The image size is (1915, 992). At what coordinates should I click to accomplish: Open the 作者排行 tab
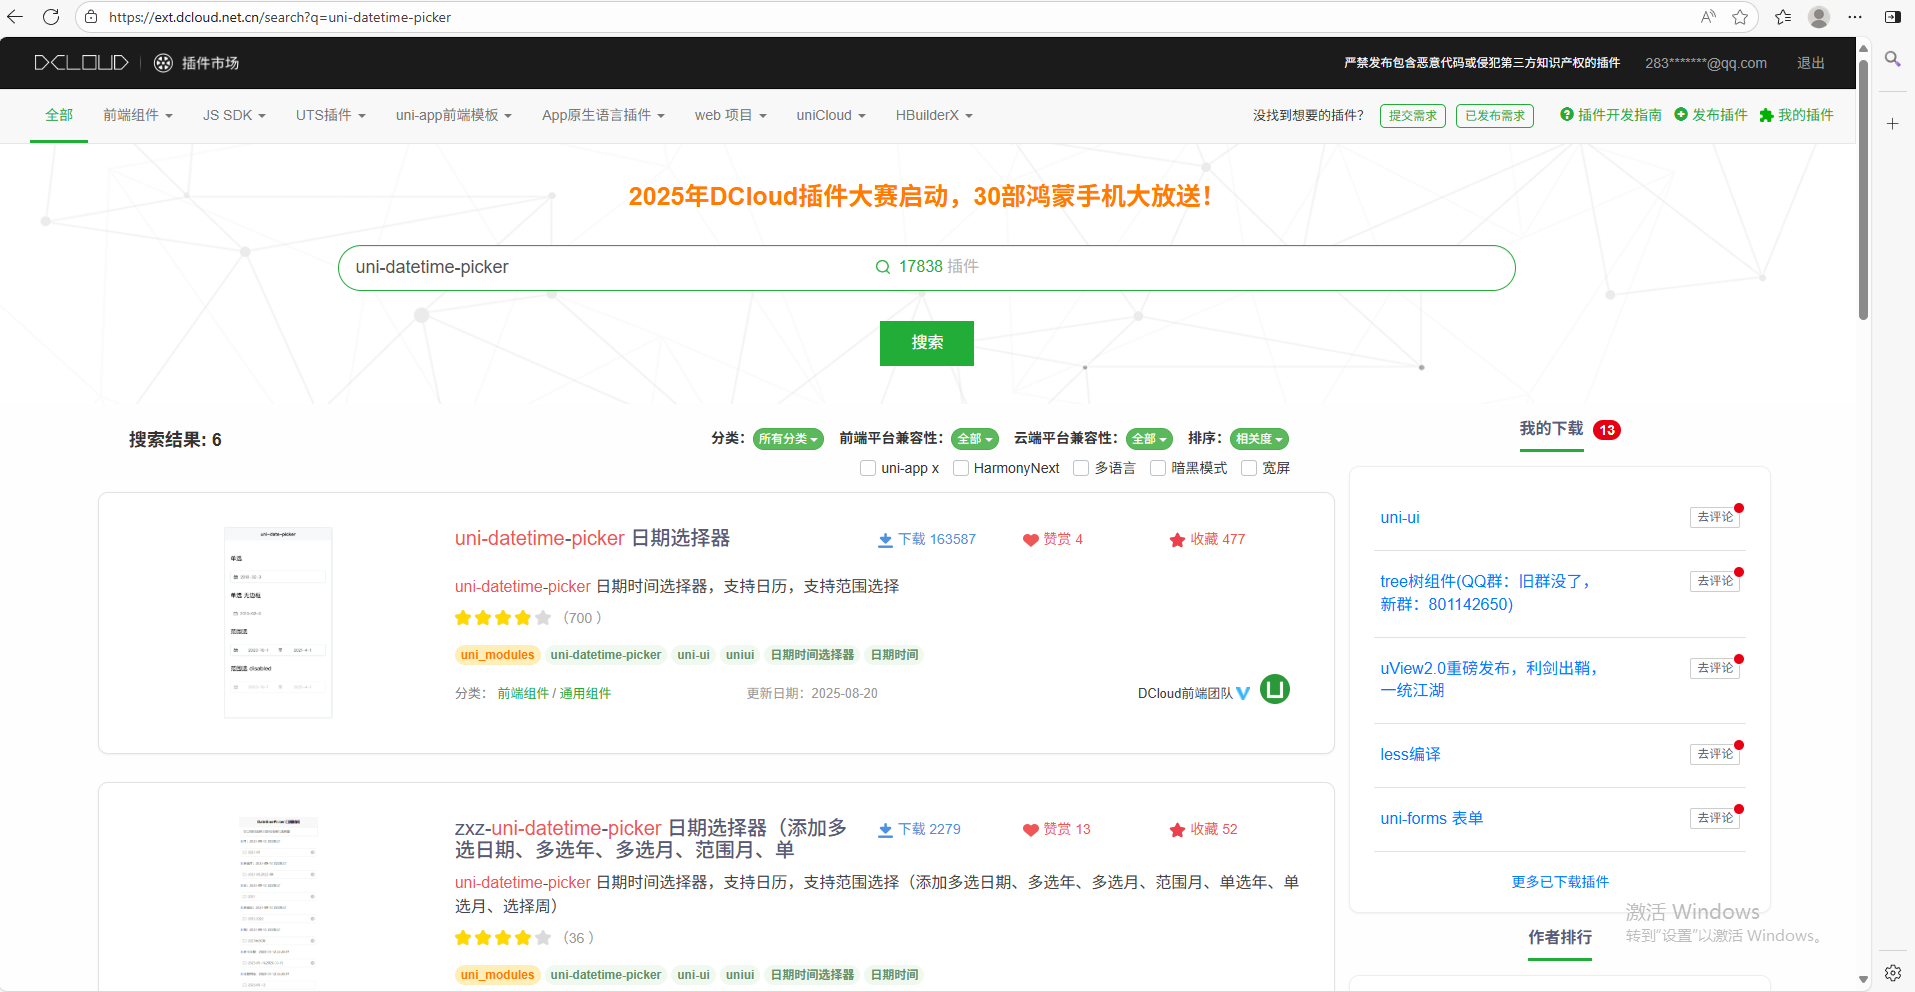click(1560, 937)
